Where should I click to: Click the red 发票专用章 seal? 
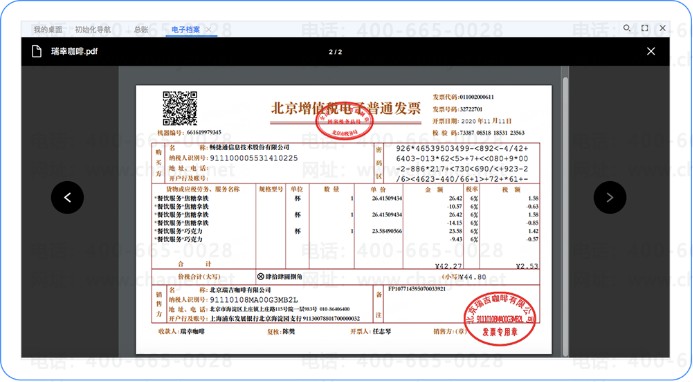(500, 319)
